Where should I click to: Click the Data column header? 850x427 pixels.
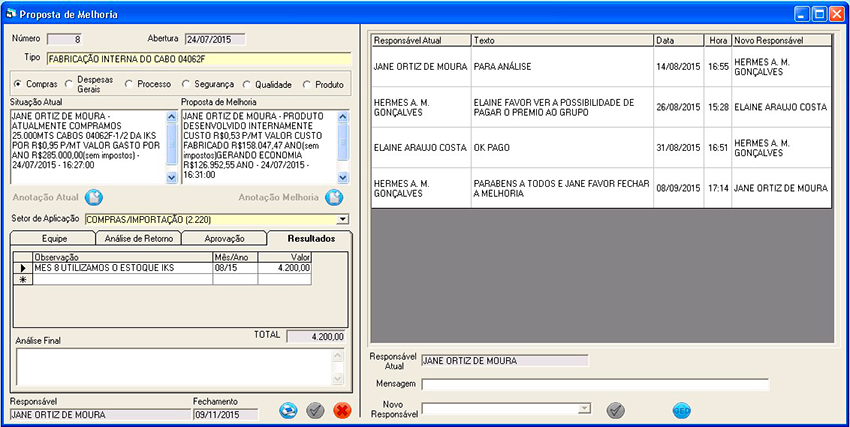pos(678,41)
